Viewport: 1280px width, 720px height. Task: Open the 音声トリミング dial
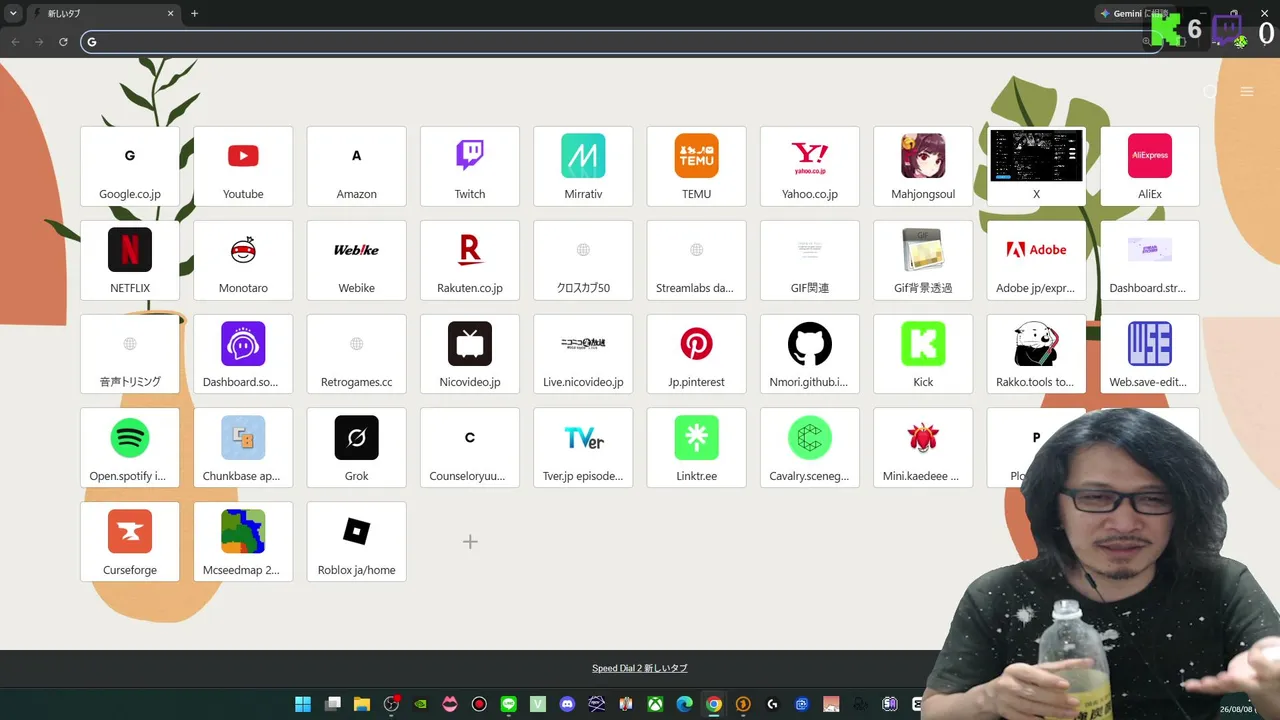coord(130,354)
